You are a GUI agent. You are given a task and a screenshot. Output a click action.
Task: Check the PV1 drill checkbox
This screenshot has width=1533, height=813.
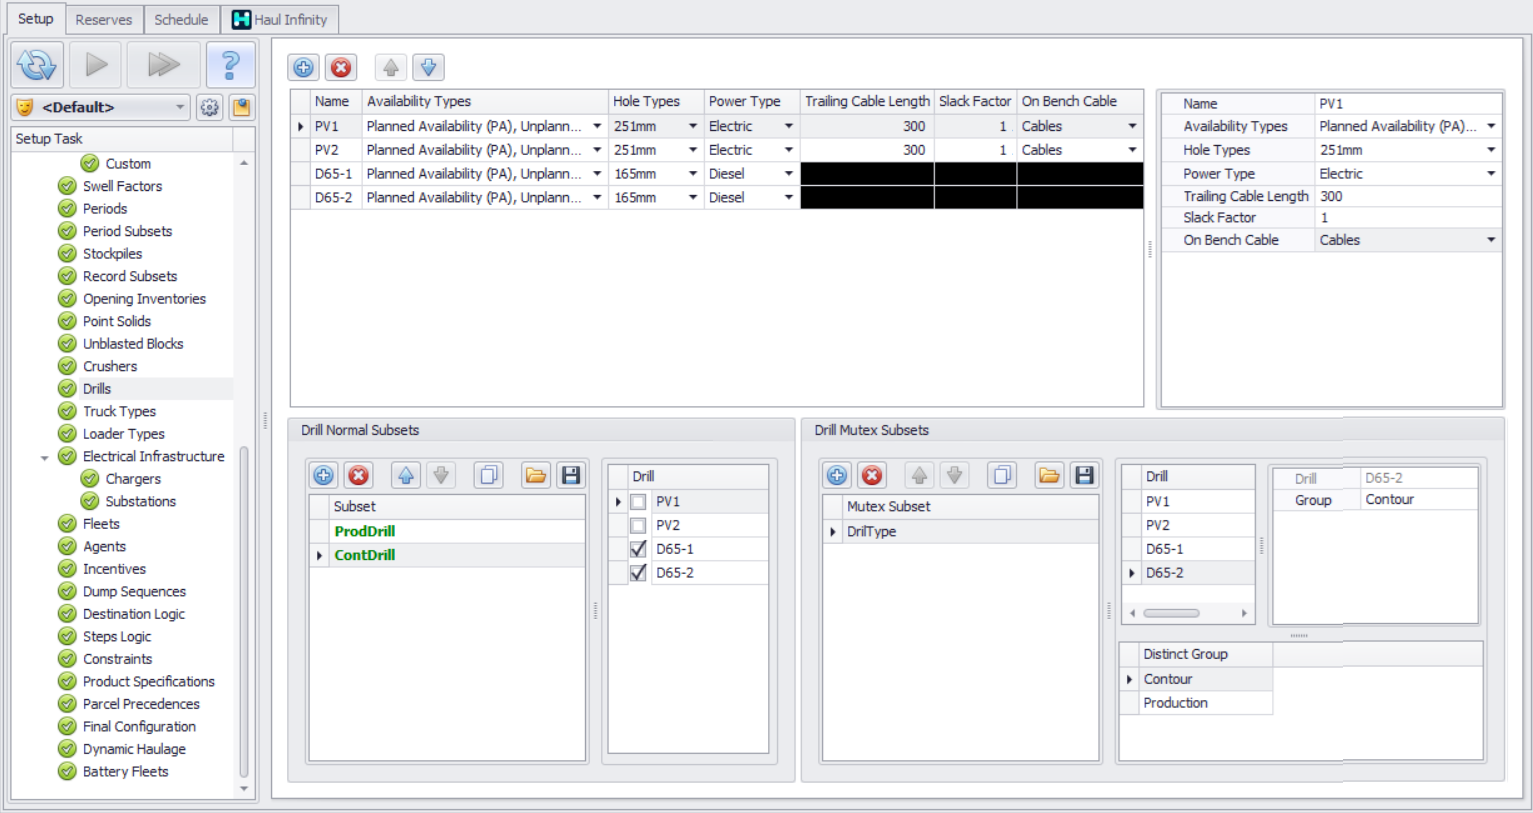point(638,502)
